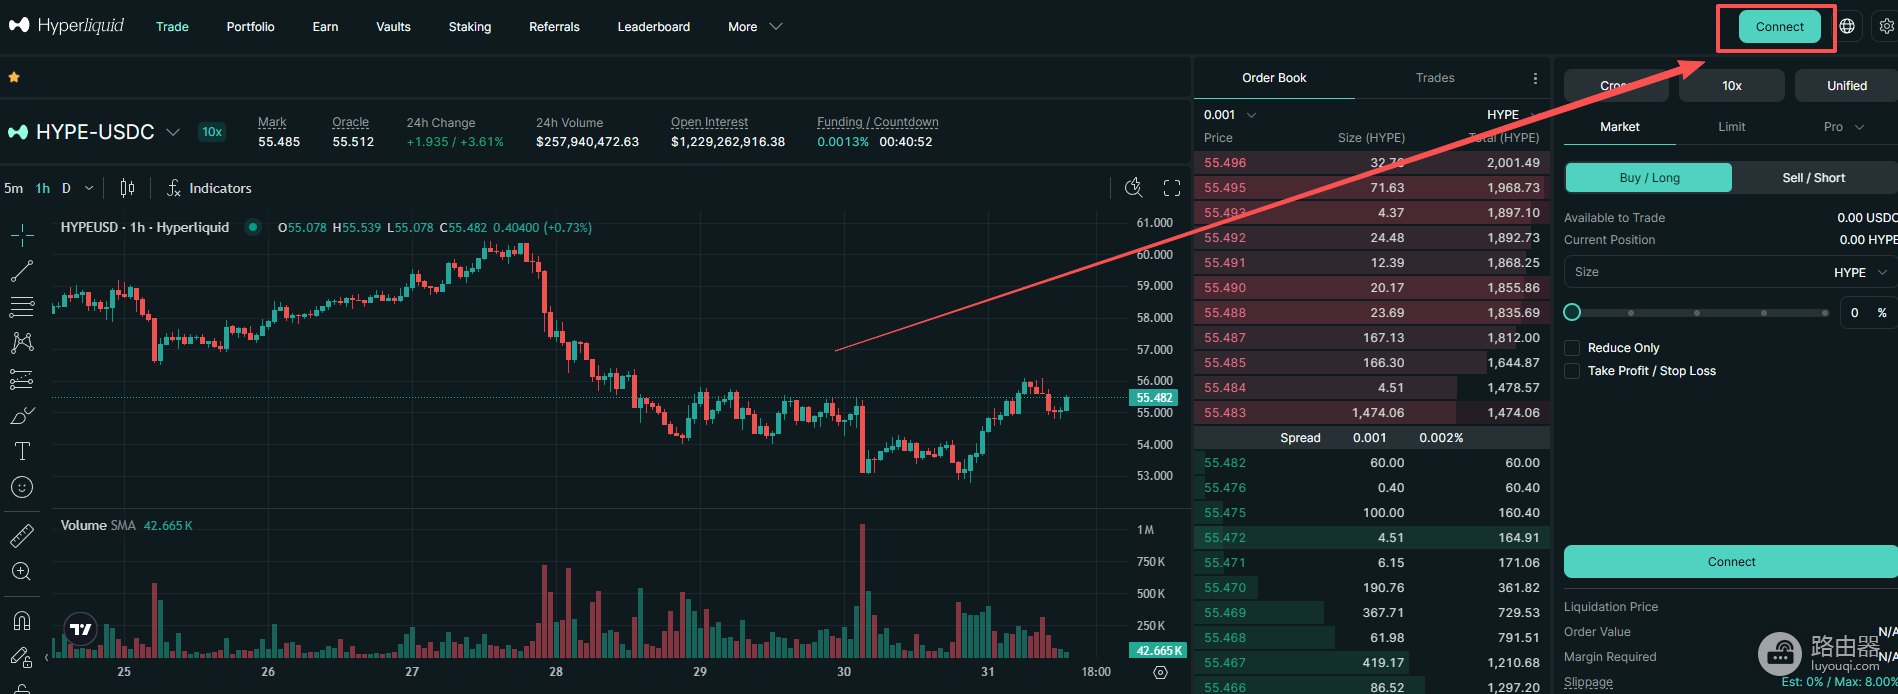Switch to the Trades tab
Viewport: 1898px width, 694px height.
[x=1435, y=78]
